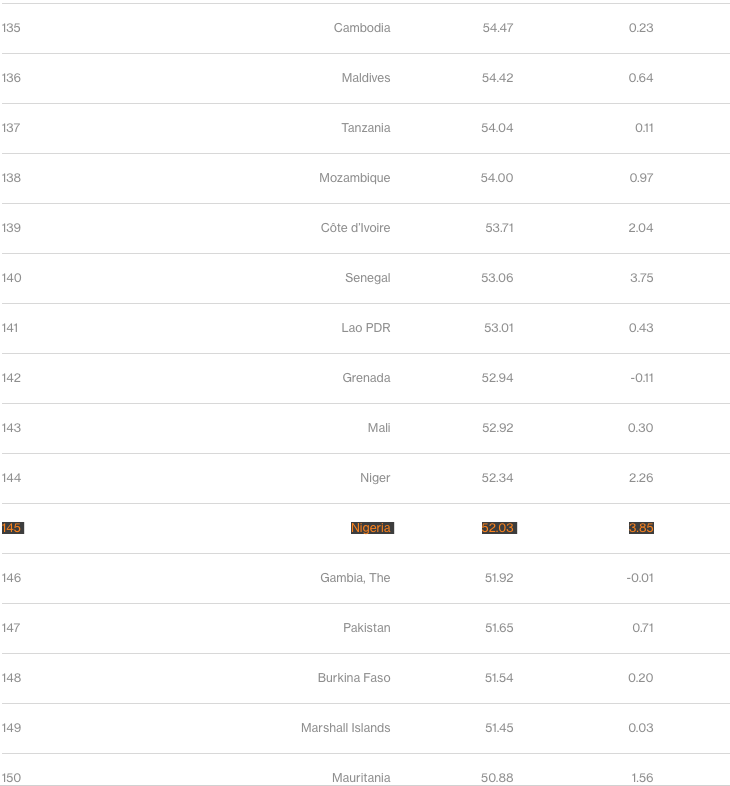730x786 pixels.
Task: Click Burkina Faso in the table
Action: (x=354, y=678)
